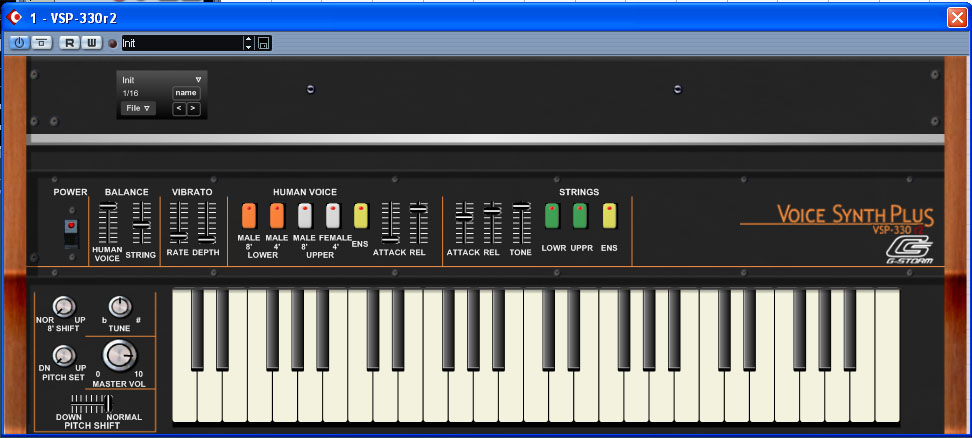The image size is (972, 438).
Task: Toggle the Male 4' lower orange button
Action: coord(276,216)
